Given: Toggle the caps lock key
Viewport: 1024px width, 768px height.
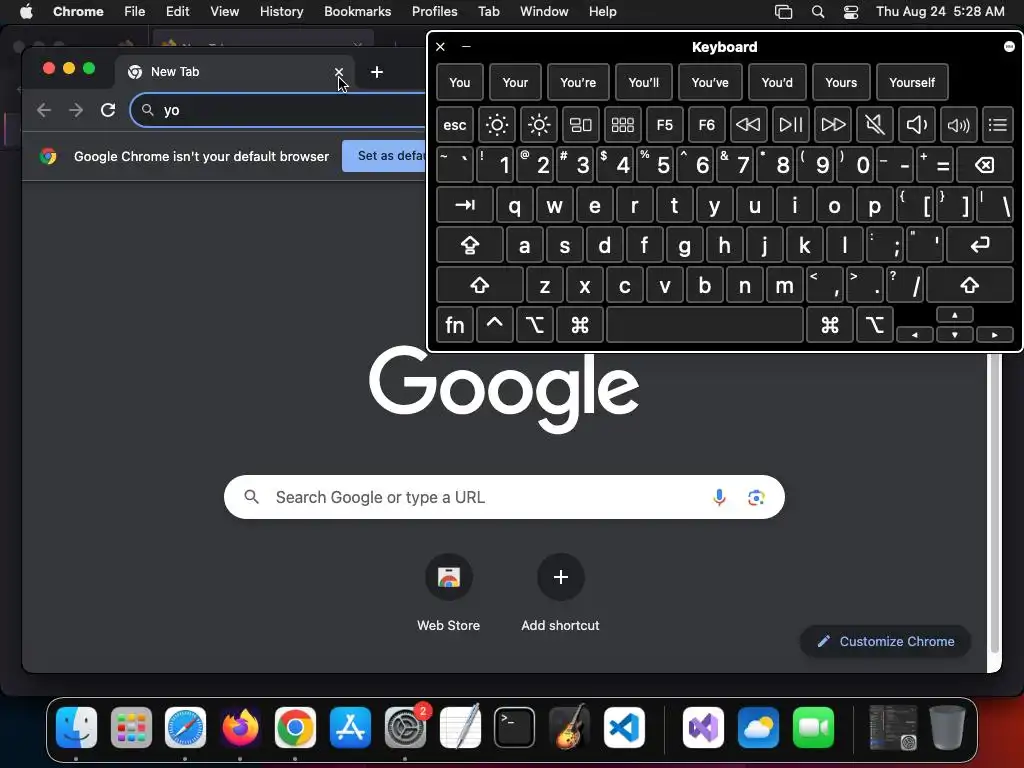Looking at the screenshot, I should click(x=470, y=245).
